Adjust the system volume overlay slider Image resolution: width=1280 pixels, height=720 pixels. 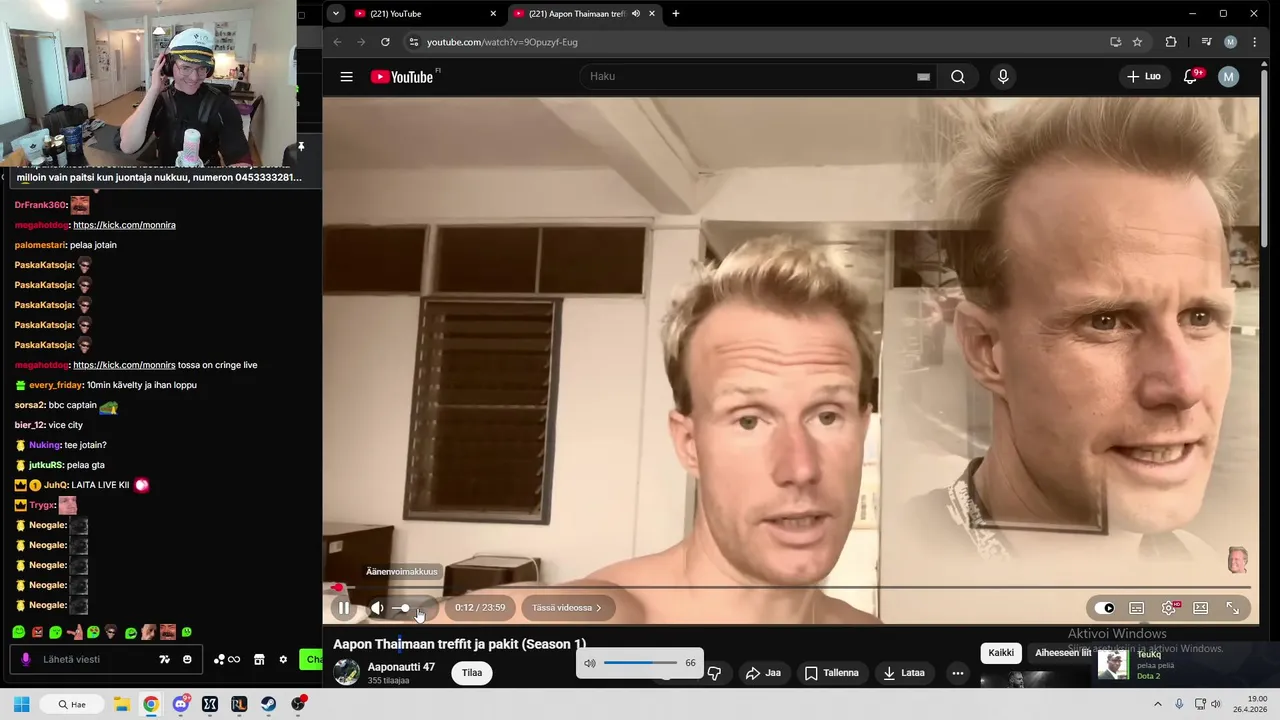point(640,663)
